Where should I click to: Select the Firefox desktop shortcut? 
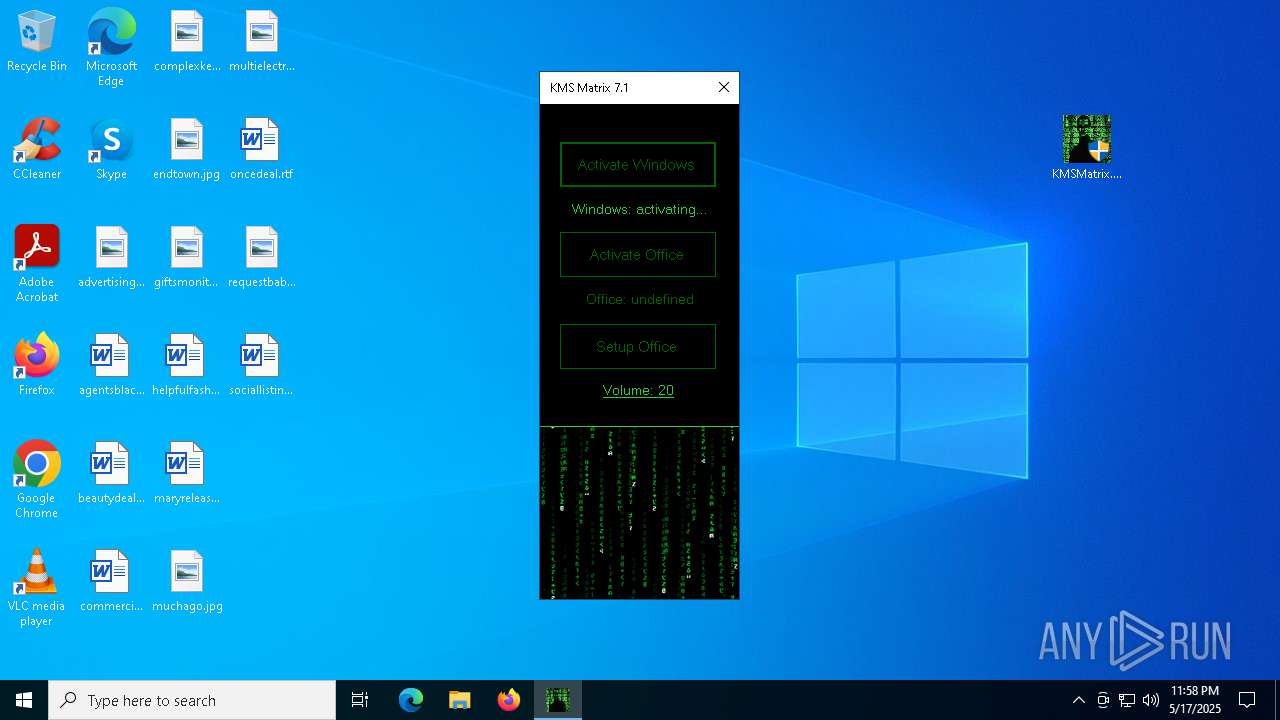[37, 365]
